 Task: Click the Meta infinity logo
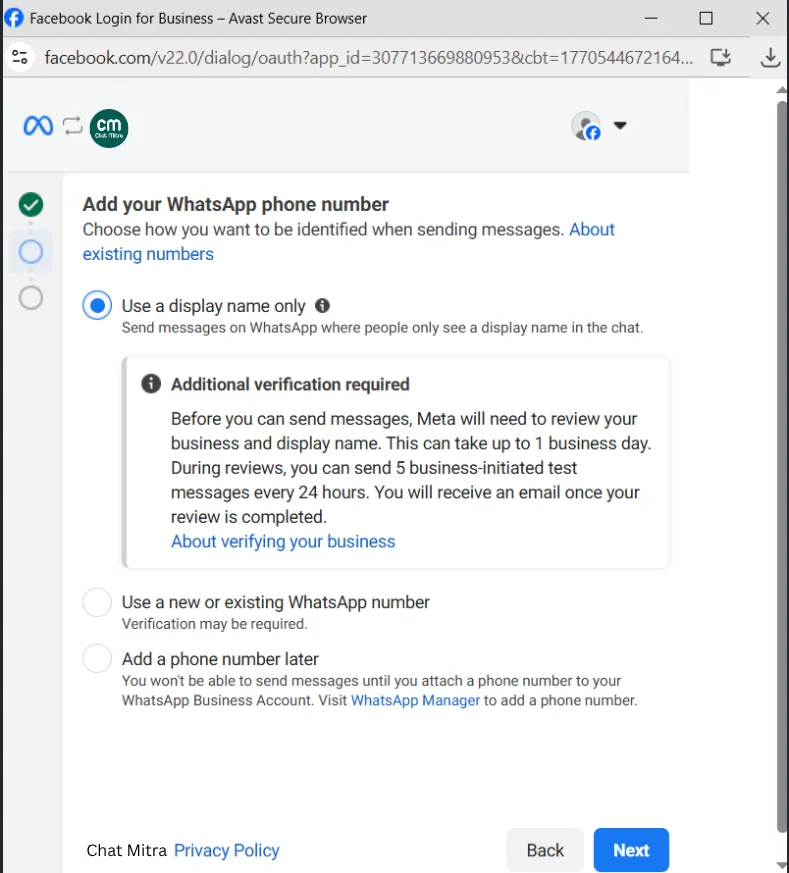point(38,126)
